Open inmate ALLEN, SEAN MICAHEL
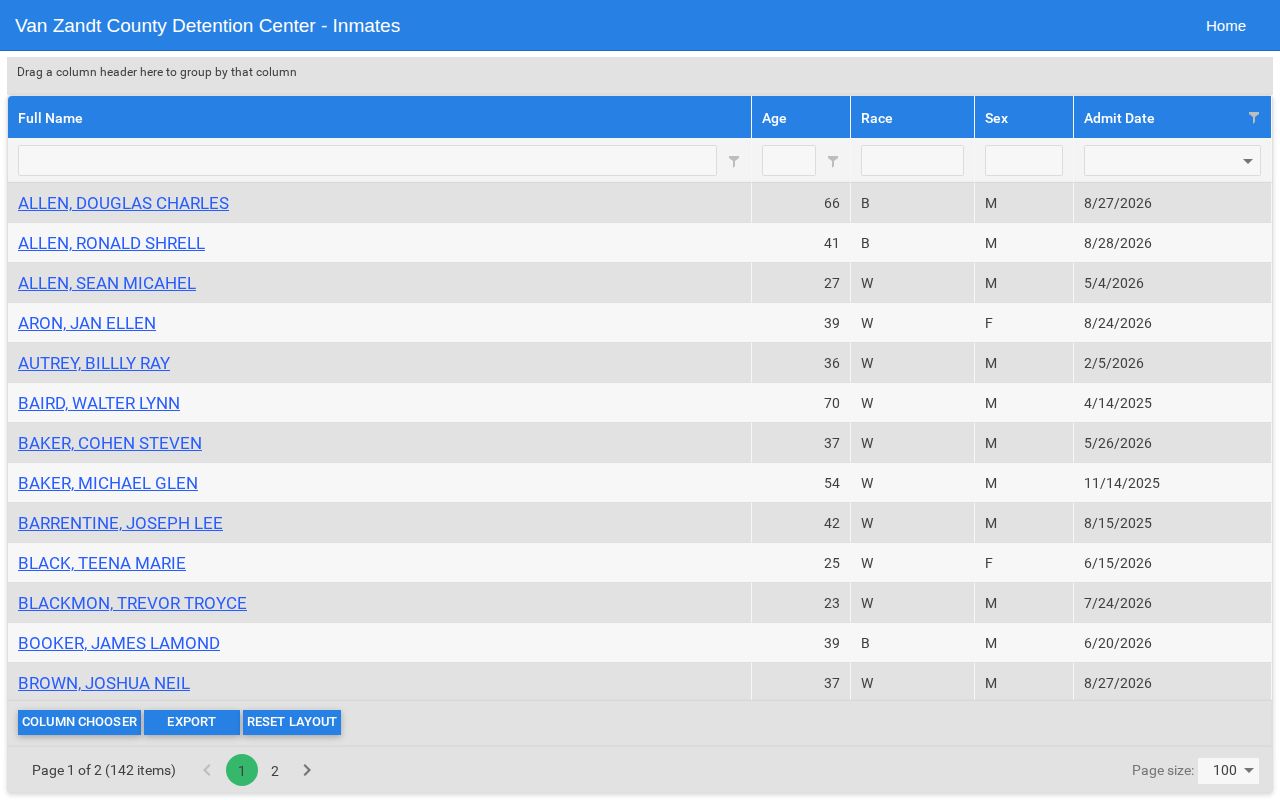The height and width of the screenshot is (800, 1280). [x=107, y=283]
